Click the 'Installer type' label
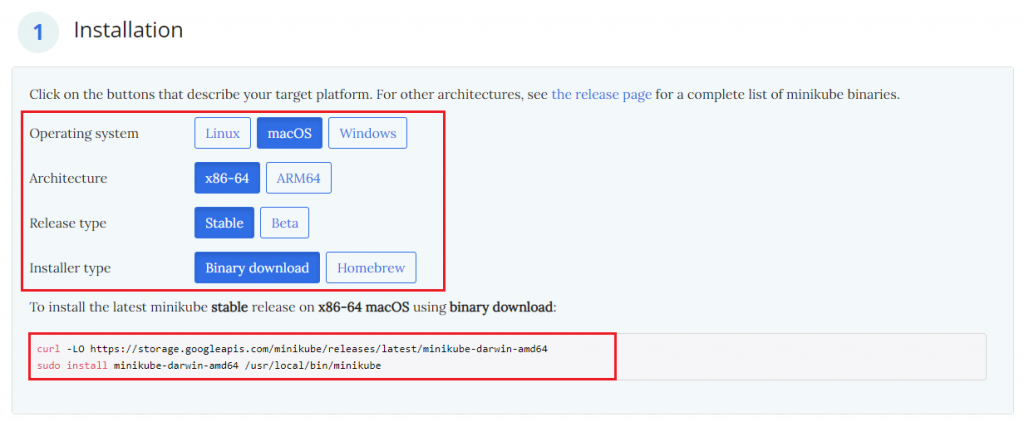 coord(70,268)
